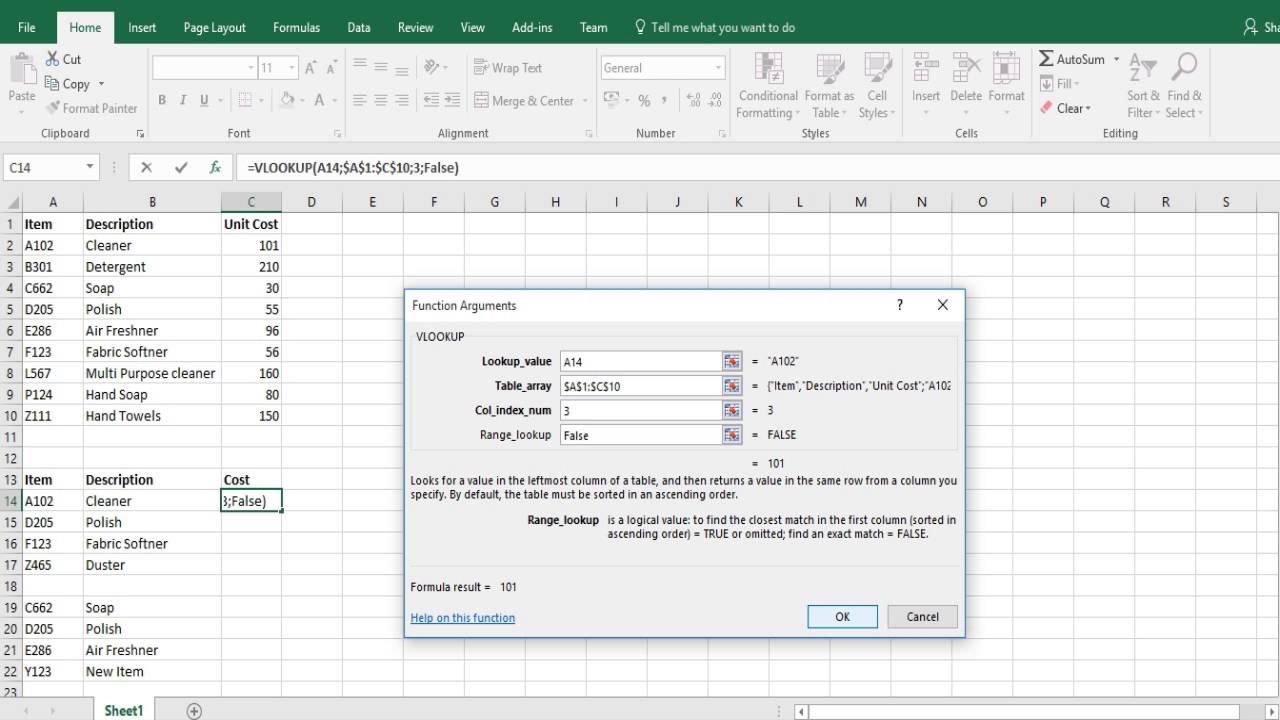
Task: Click the horizontal scrollbar left arrow
Action: pos(801,712)
